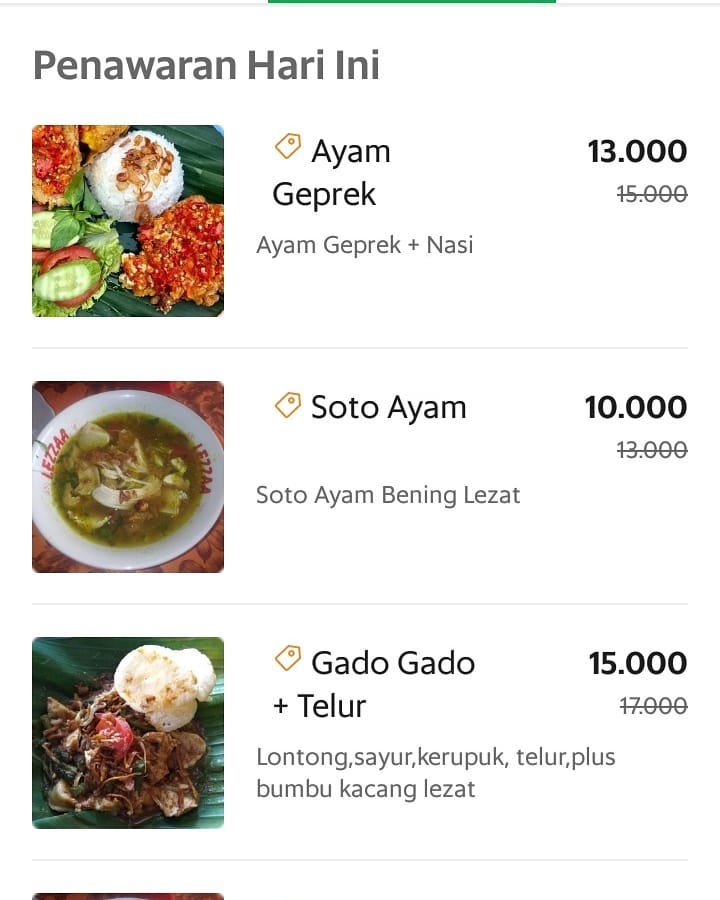
Task: View the partially visible fourth menu photo
Action: [x=128, y=897]
